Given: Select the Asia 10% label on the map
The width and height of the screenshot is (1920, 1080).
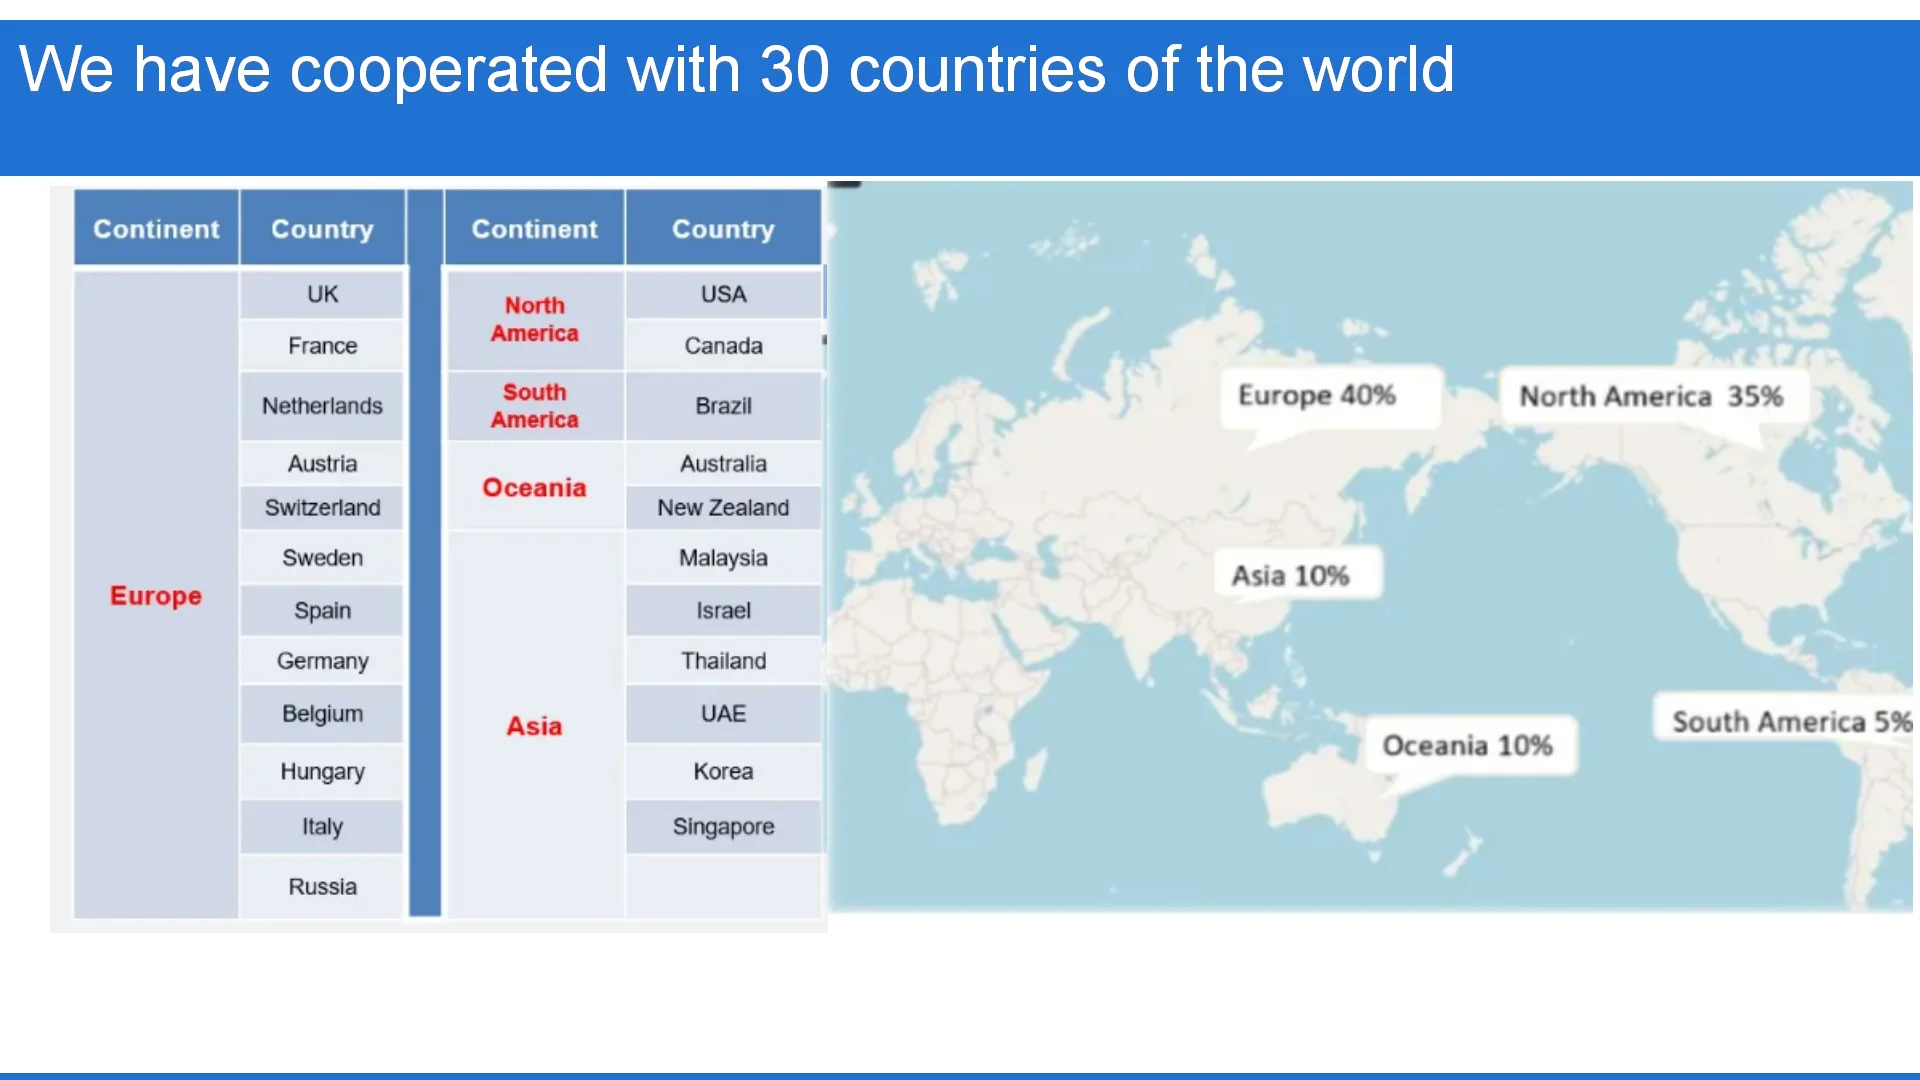Looking at the screenshot, I should (x=1290, y=576).
